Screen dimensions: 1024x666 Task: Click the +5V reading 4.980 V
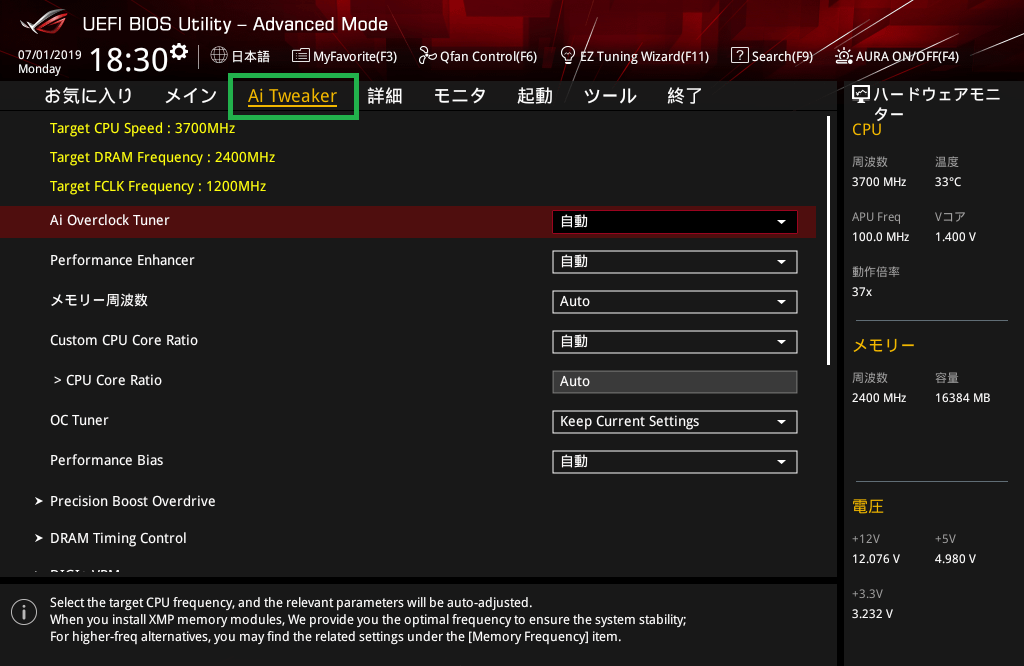point(955,559)
